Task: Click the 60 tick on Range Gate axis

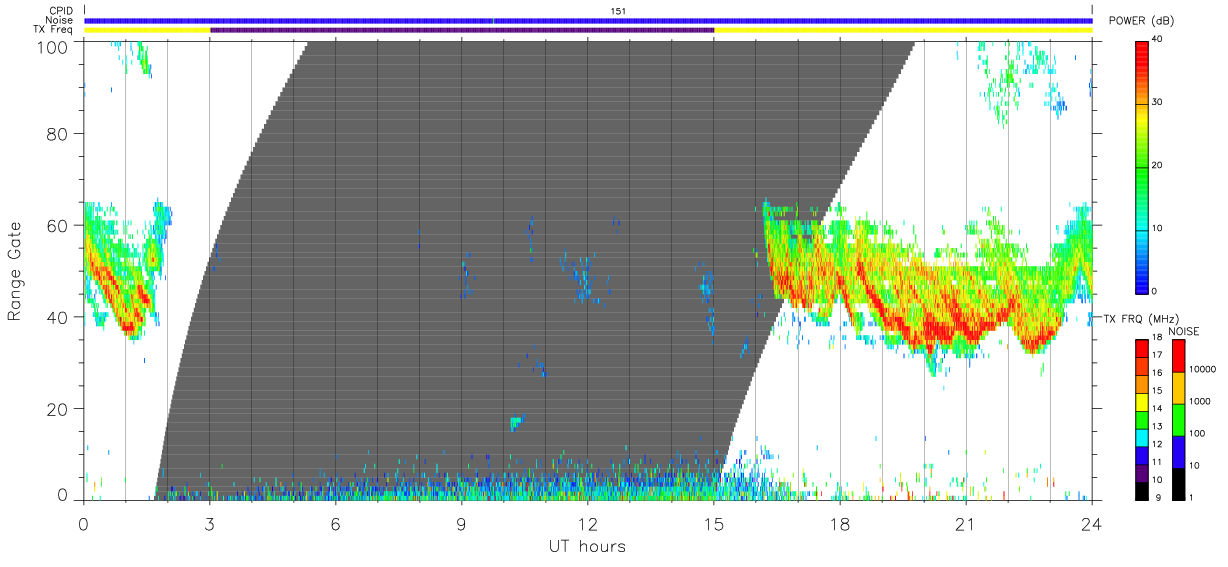Action: point(56,225)
